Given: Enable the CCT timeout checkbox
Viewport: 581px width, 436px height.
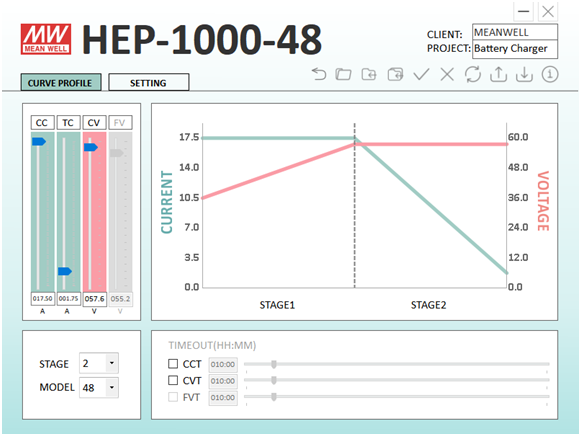Looking at the screenshot, I should [173, 364].
